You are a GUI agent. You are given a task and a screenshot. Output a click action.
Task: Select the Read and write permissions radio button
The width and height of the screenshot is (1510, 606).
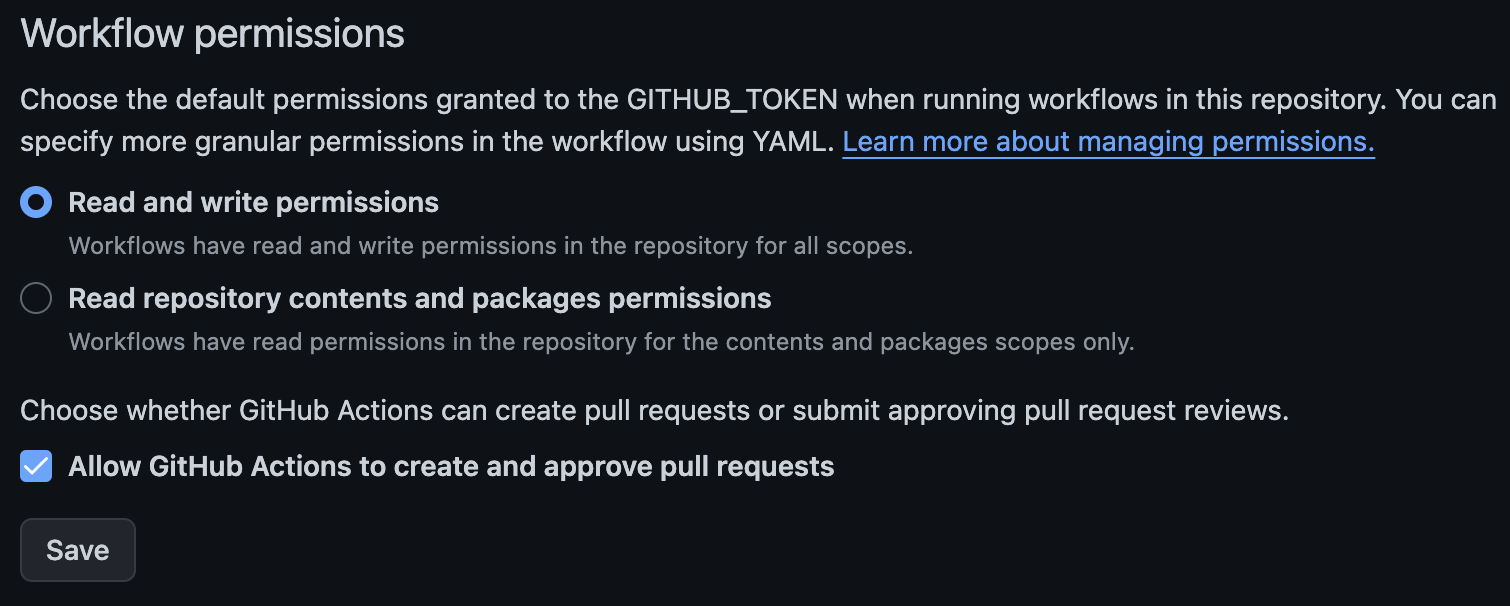(36, 203)
